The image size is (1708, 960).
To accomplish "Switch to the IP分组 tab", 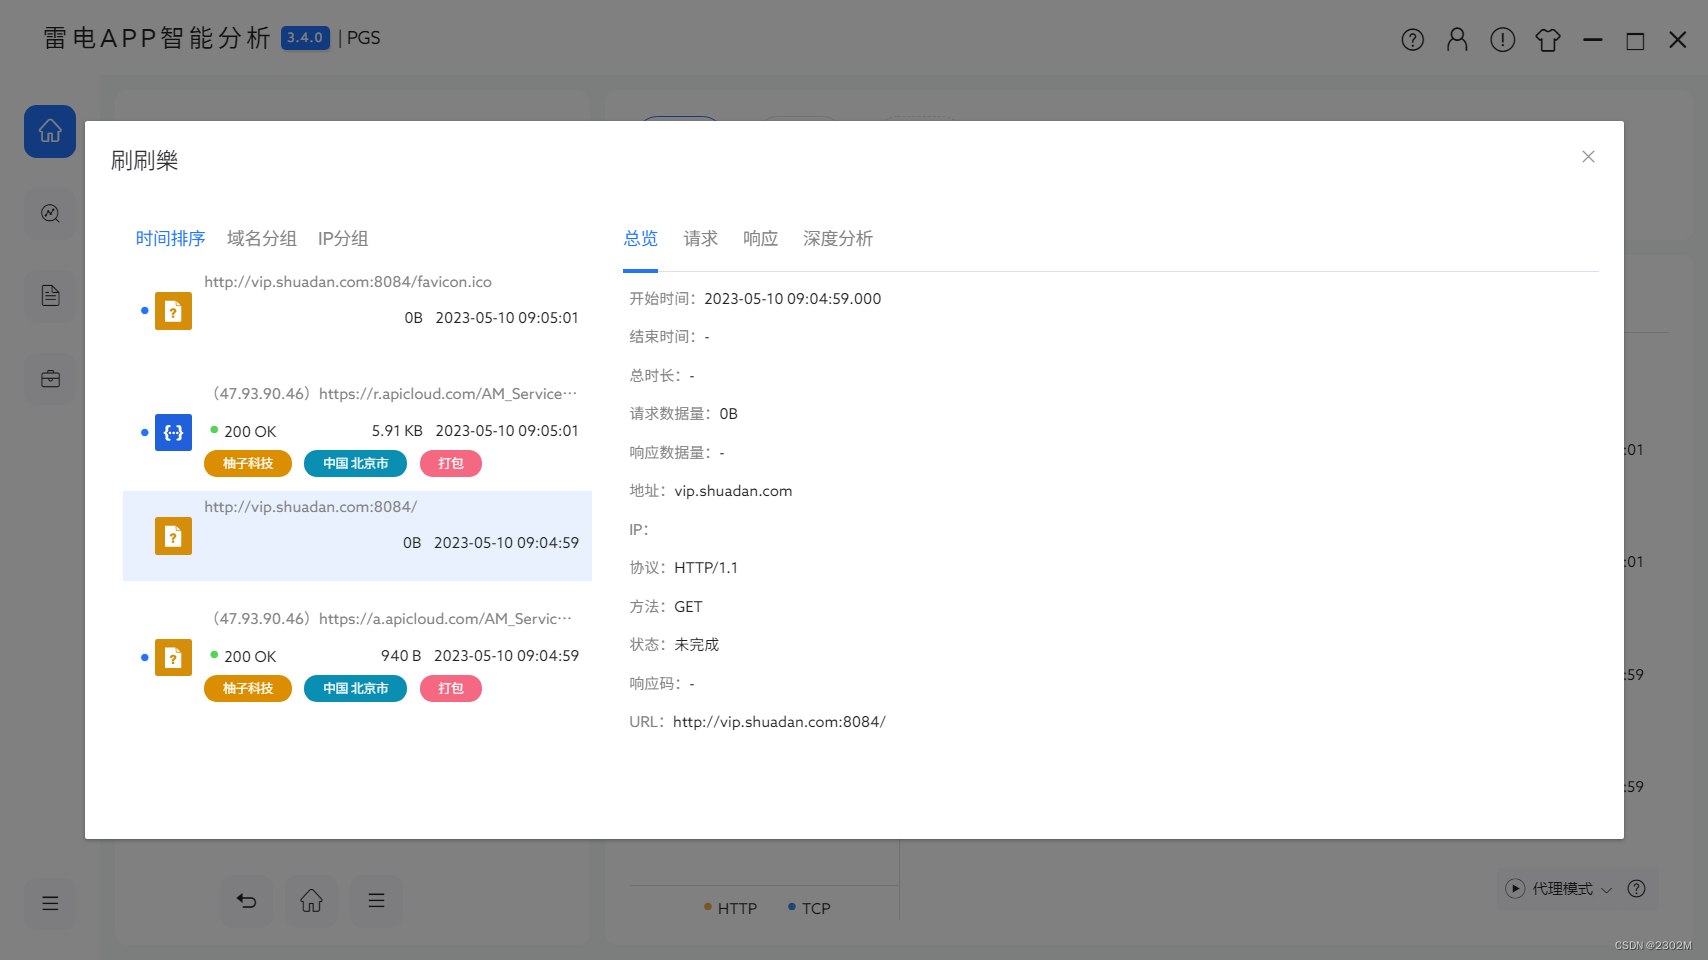I will pos(343,239).
